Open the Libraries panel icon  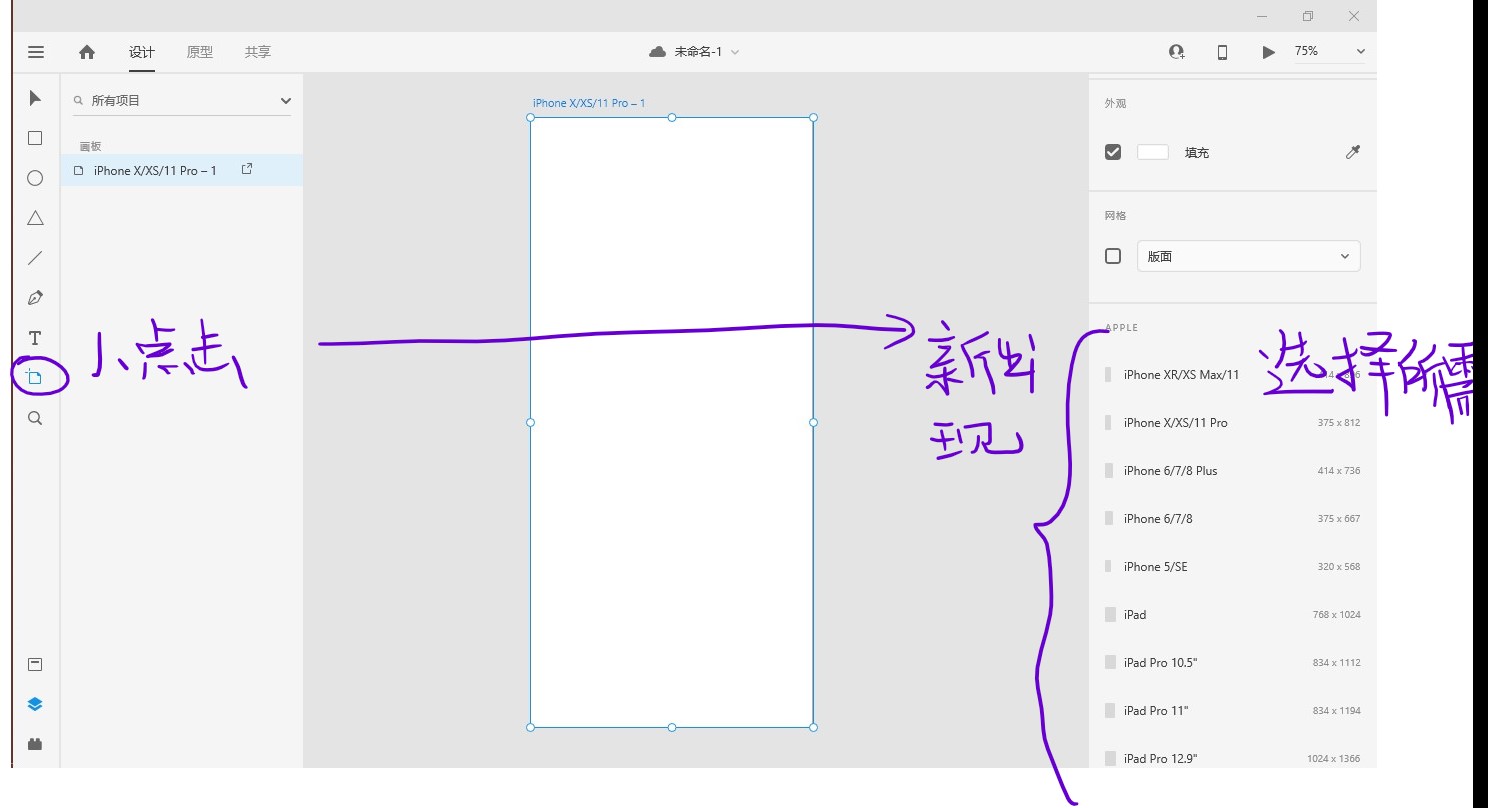coord(35,664)
